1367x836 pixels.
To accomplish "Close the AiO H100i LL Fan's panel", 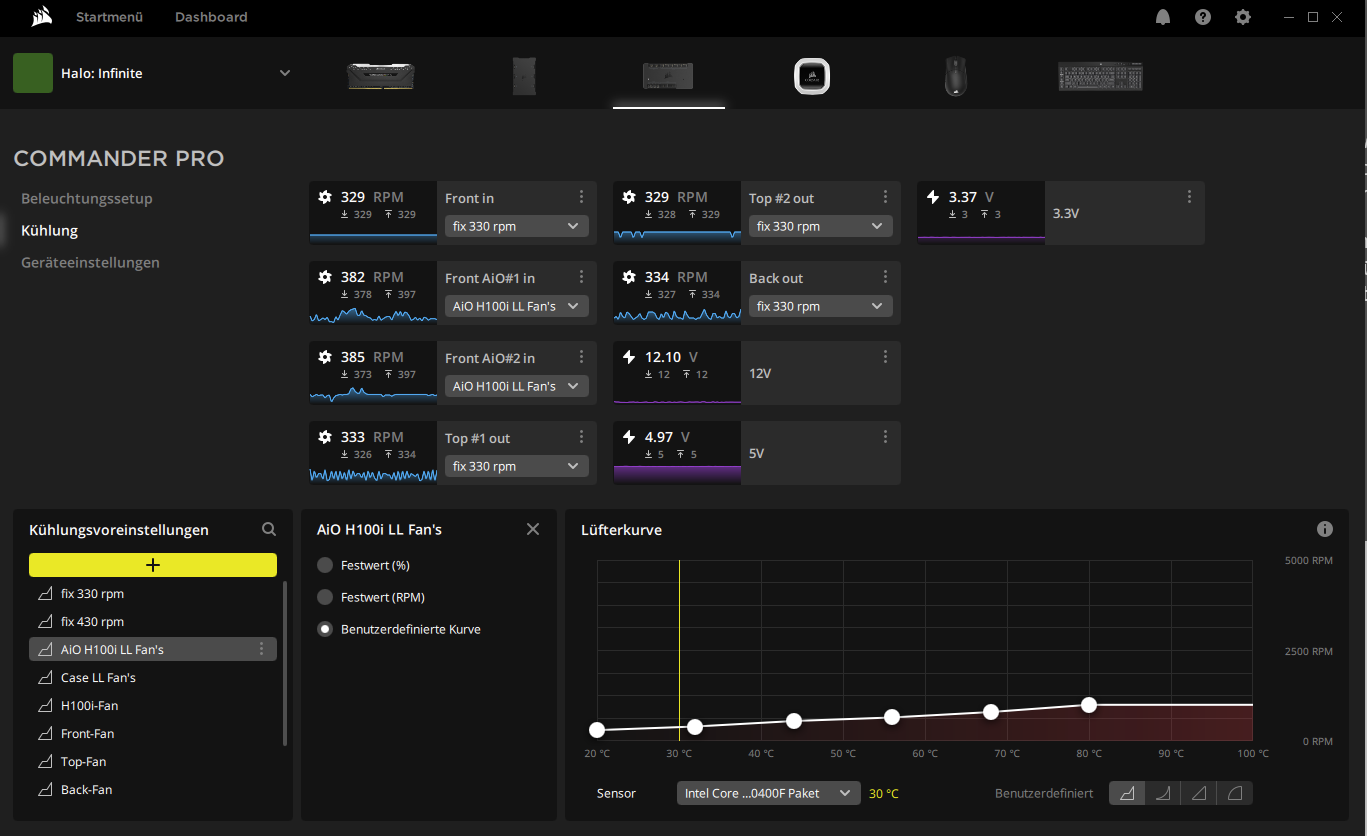I will [533, 529].
